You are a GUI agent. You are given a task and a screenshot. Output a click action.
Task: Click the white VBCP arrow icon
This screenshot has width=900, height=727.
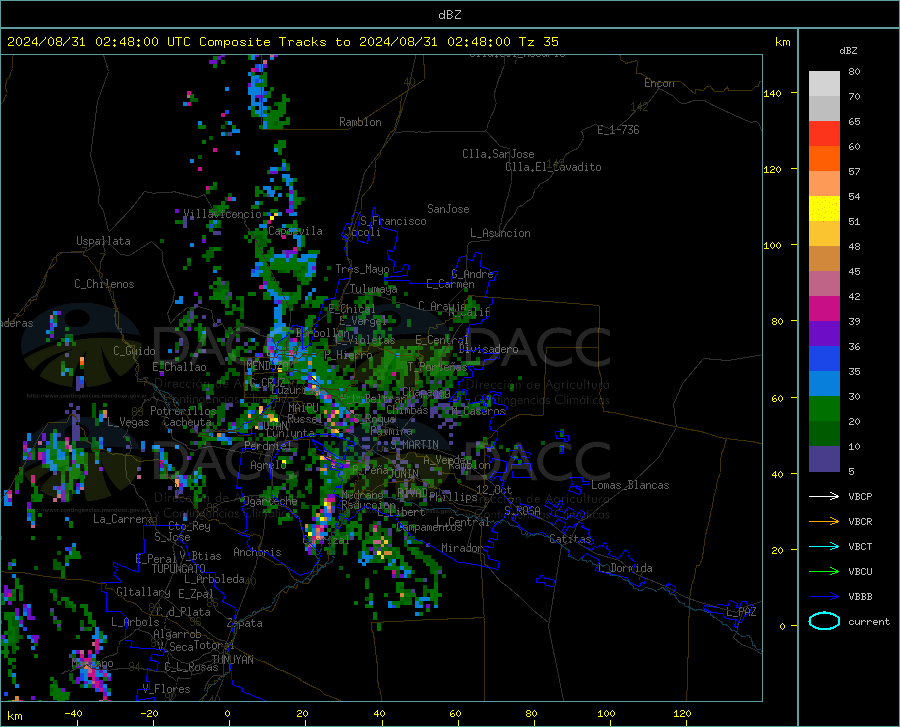824,496
